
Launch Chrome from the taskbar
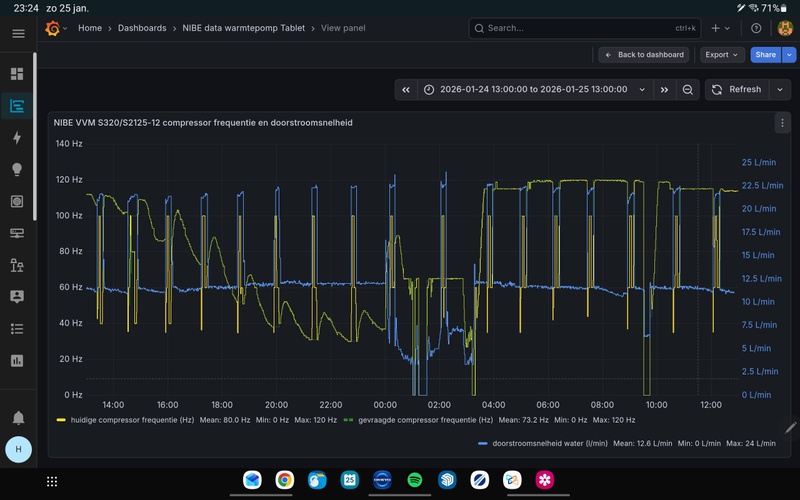[x=285, y=480]
